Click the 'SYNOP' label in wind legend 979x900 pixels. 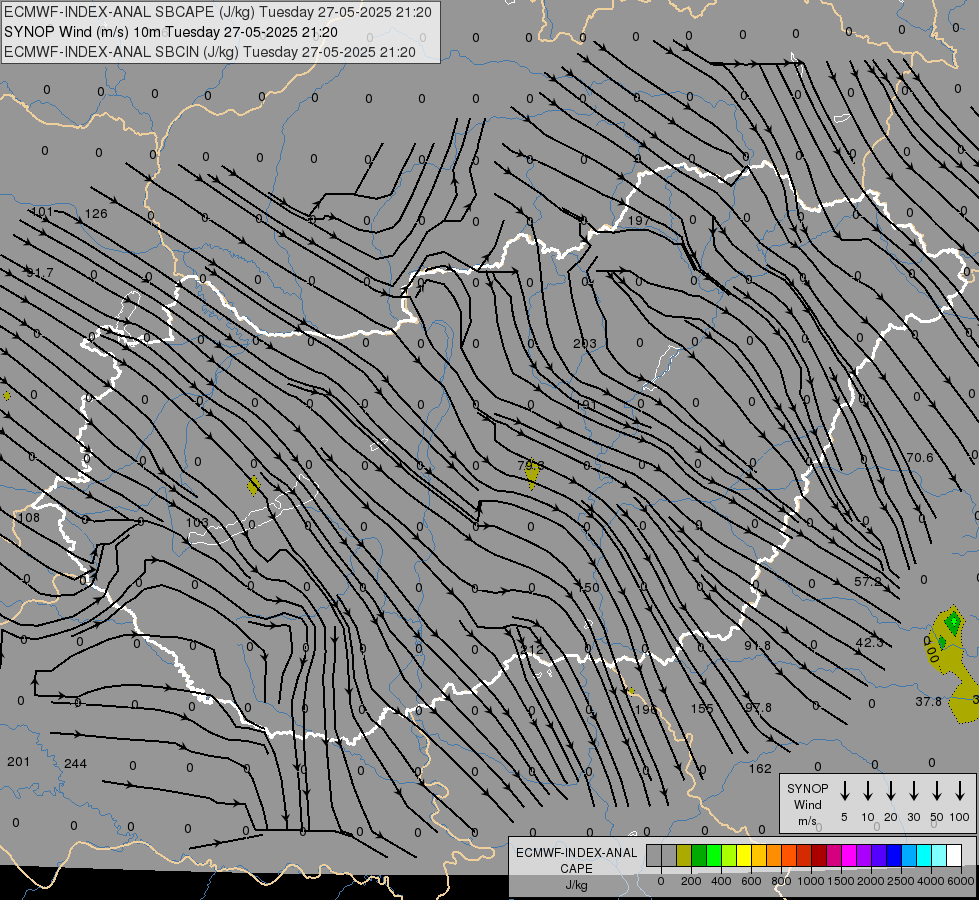807,788
